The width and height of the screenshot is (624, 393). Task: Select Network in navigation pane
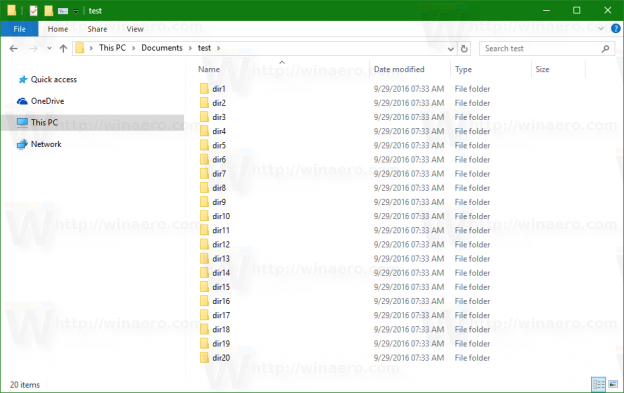(x=46, y=144)
